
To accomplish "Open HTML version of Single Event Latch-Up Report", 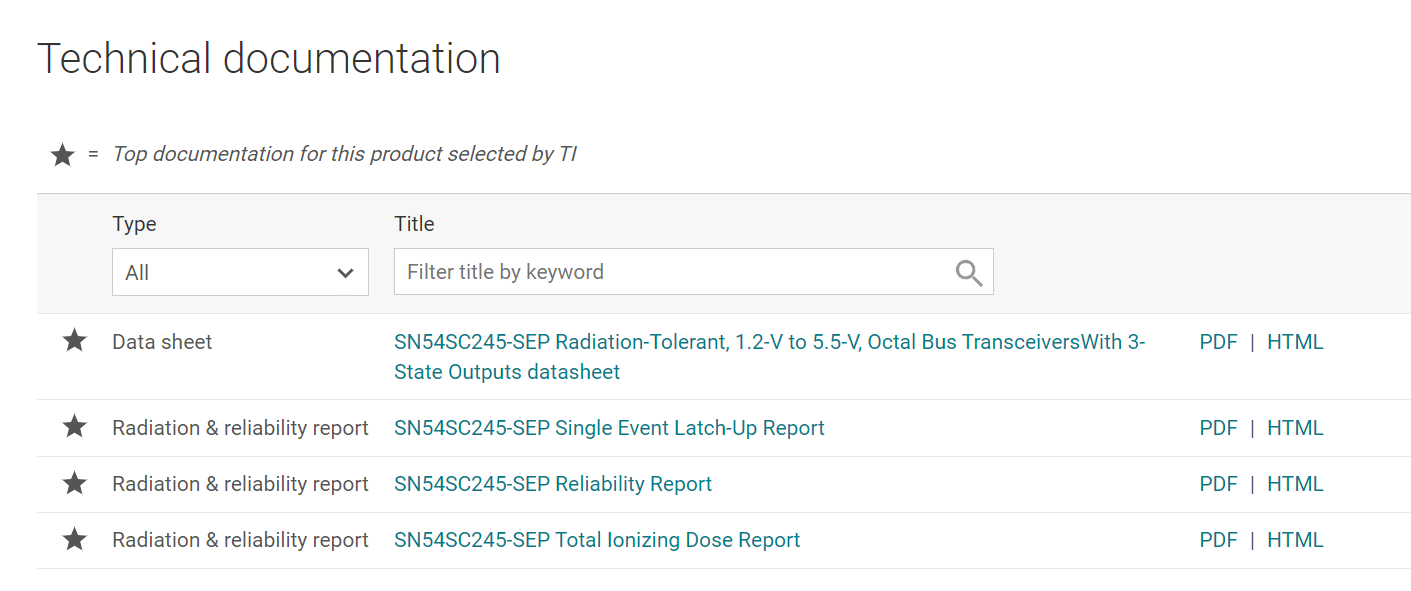I will (1295, 428).
